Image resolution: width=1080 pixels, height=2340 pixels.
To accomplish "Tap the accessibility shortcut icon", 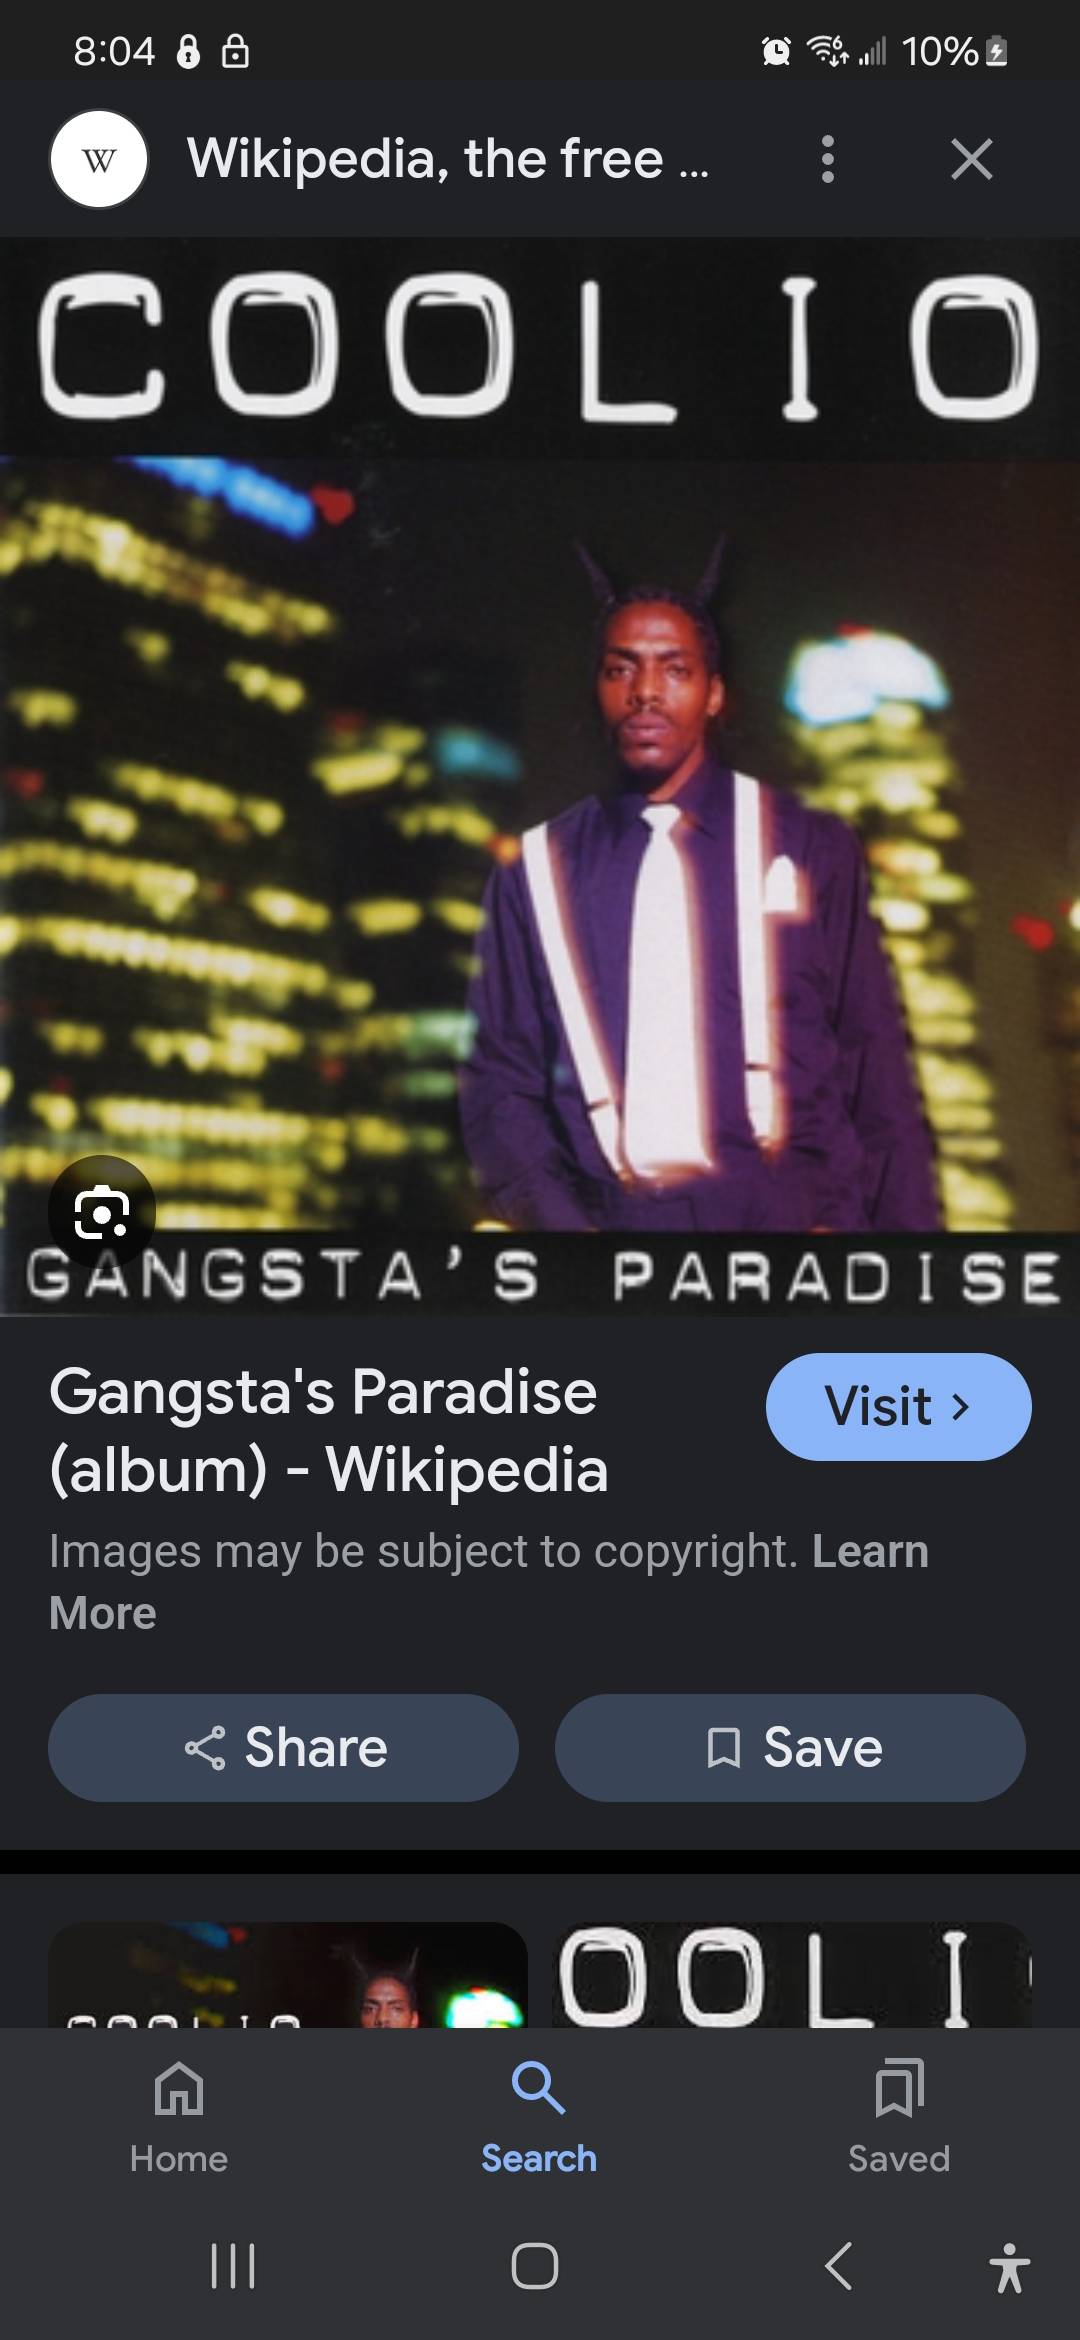I will coord(1009,2267).
